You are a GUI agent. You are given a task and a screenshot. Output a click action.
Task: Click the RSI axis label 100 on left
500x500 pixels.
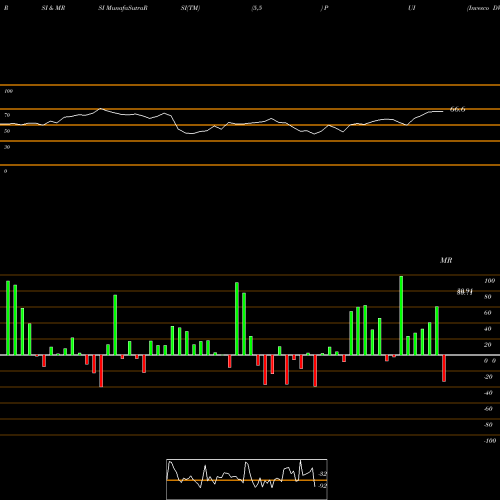(x=8, y=91)
